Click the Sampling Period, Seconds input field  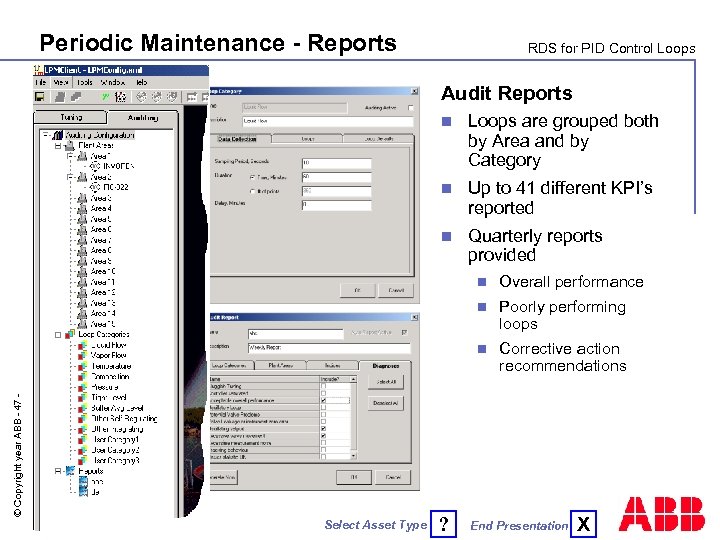337,163
